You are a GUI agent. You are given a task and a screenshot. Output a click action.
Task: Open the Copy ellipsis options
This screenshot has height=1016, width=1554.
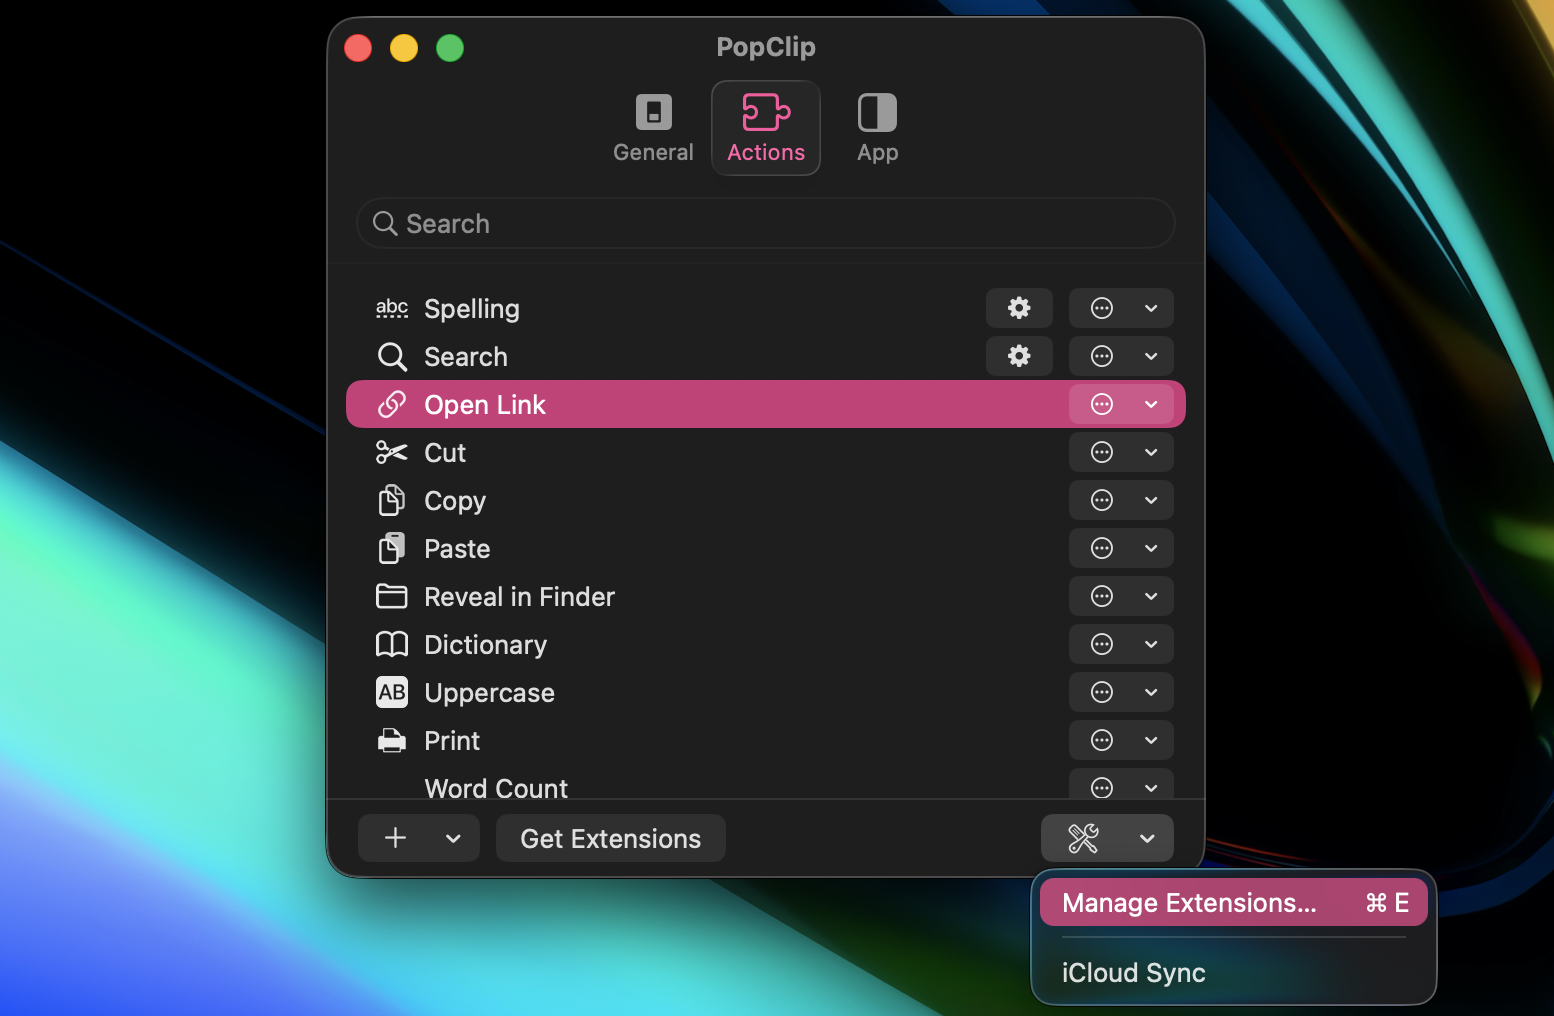(x=1102, y=500)
